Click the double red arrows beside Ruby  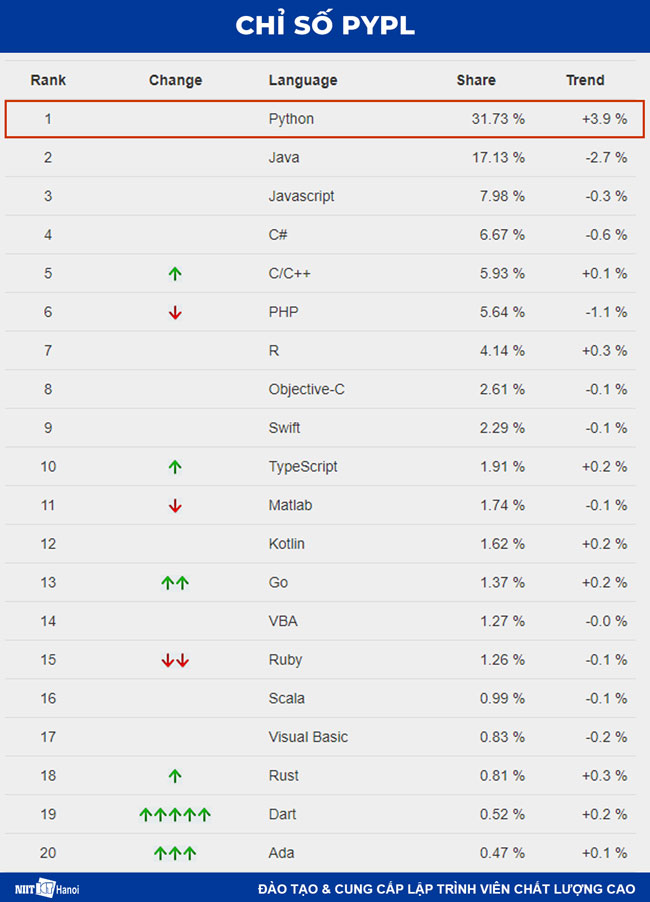click(175, 660)
